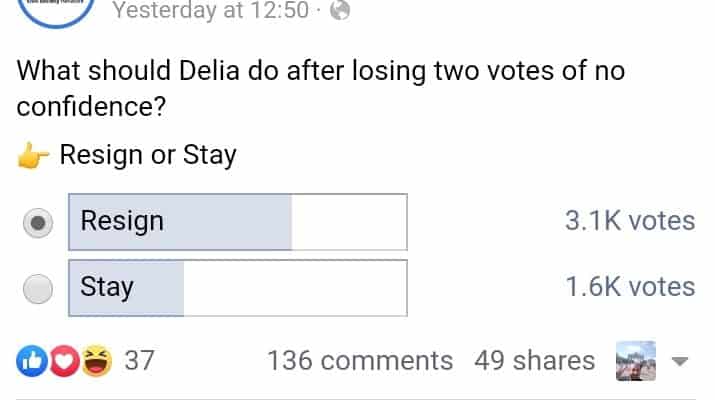View the 1.6K votes for Stay

click(629, 287)
